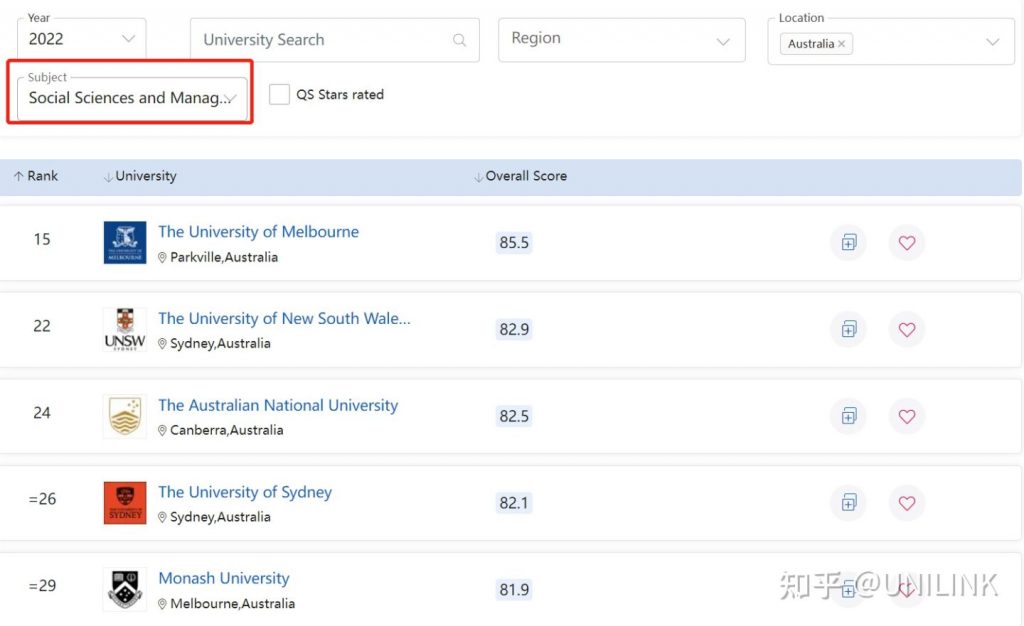Click the Parkville,Australia location text
This screenshot has width=1024, height=626.
coord(224,257)
